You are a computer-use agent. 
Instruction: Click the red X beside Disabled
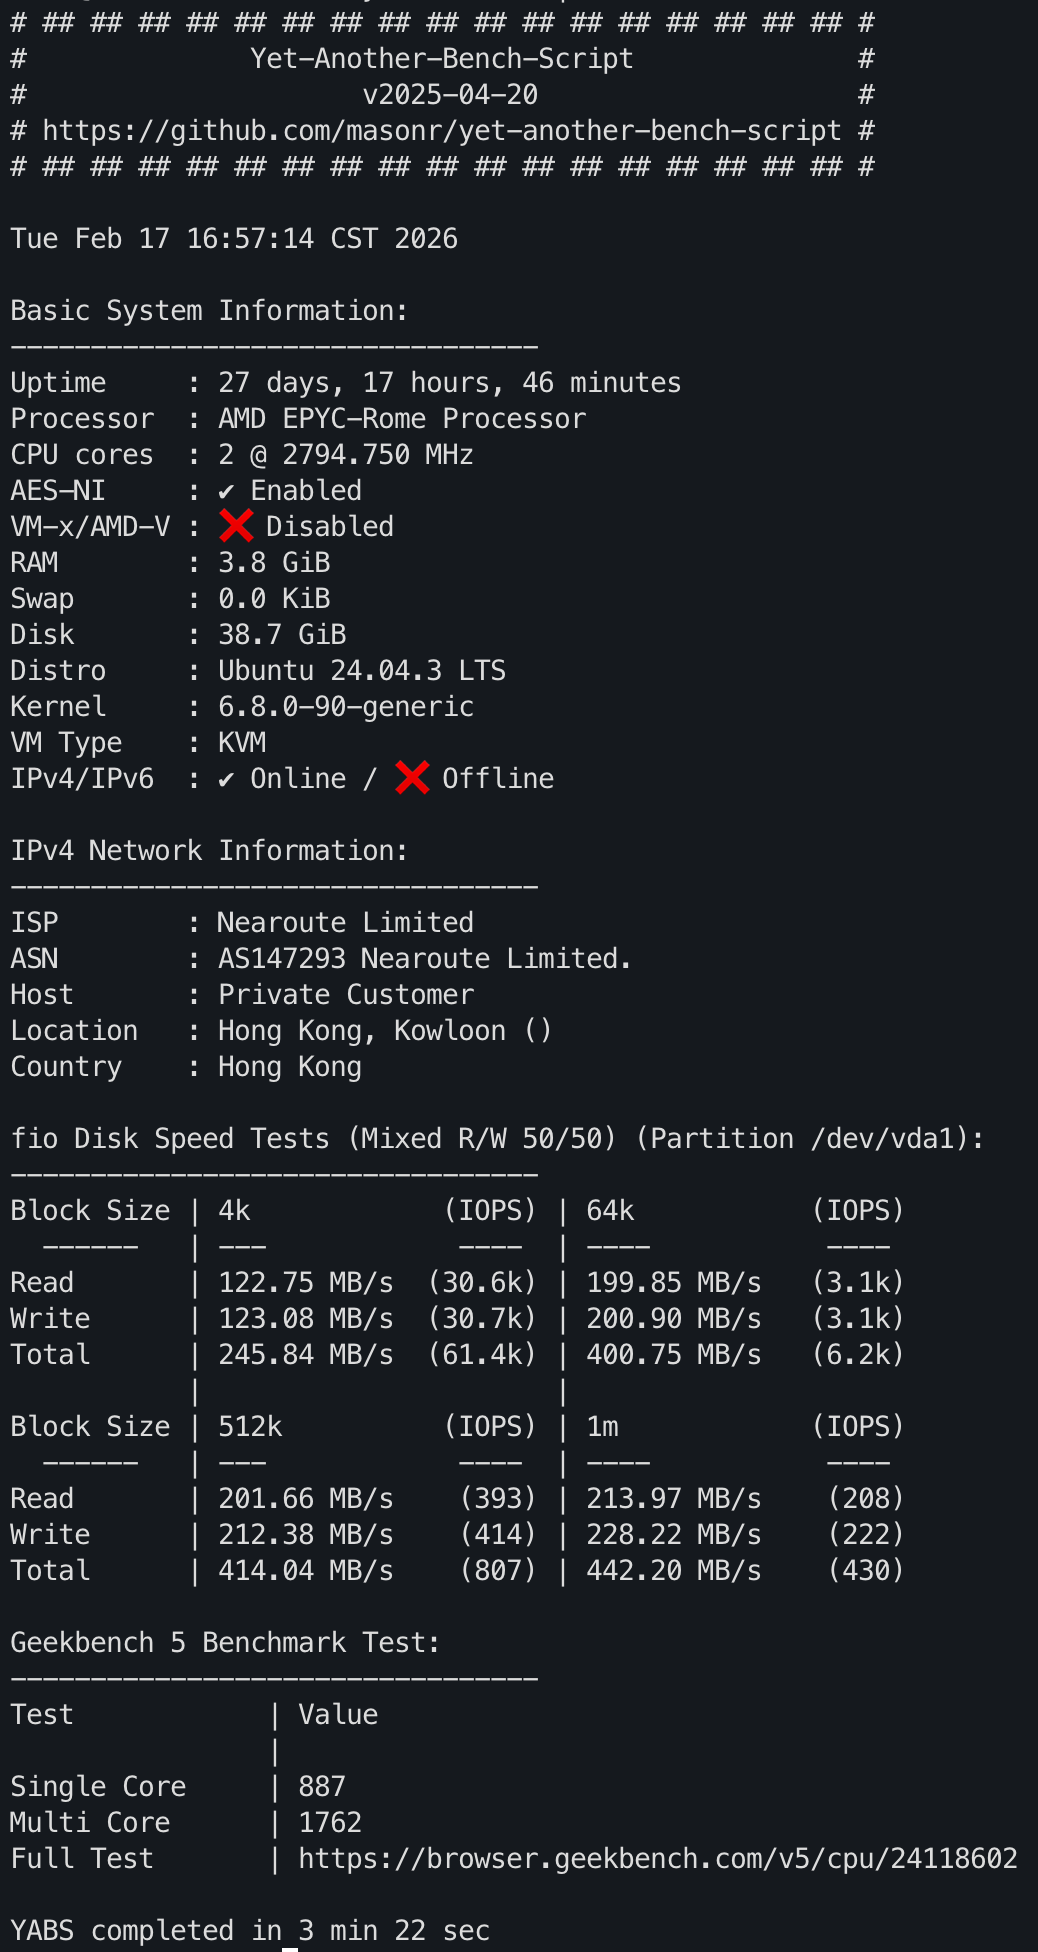coord(236,526)
